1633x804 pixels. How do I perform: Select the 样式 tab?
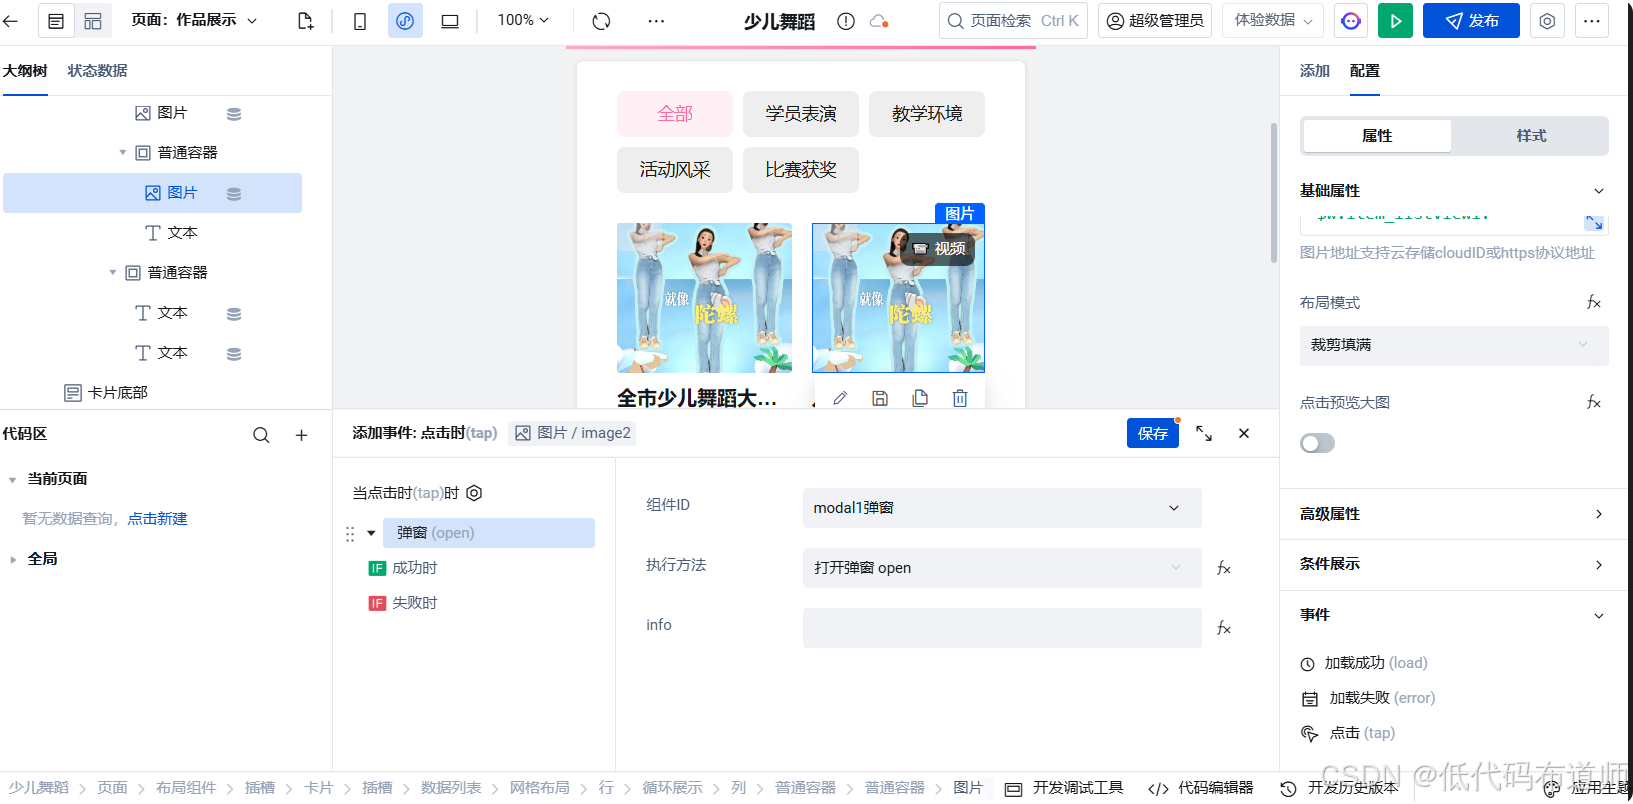click(1531, 136)
